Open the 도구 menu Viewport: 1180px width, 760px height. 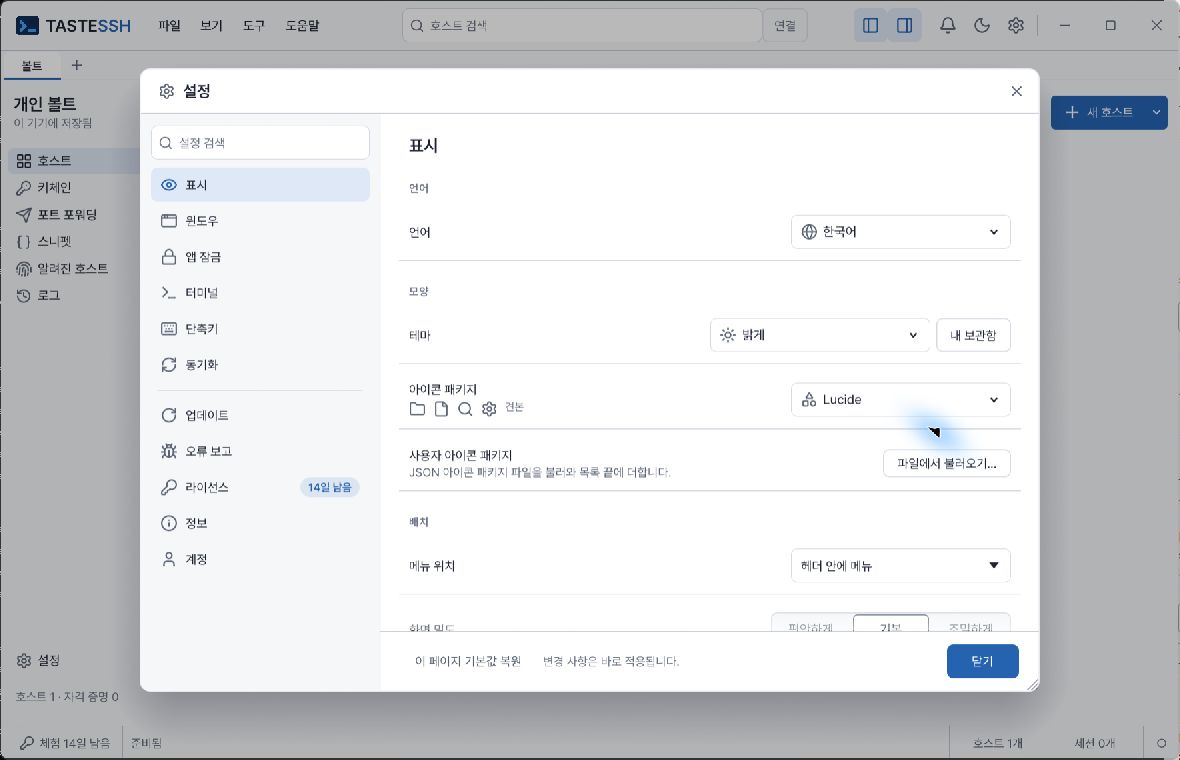(254, 26)
